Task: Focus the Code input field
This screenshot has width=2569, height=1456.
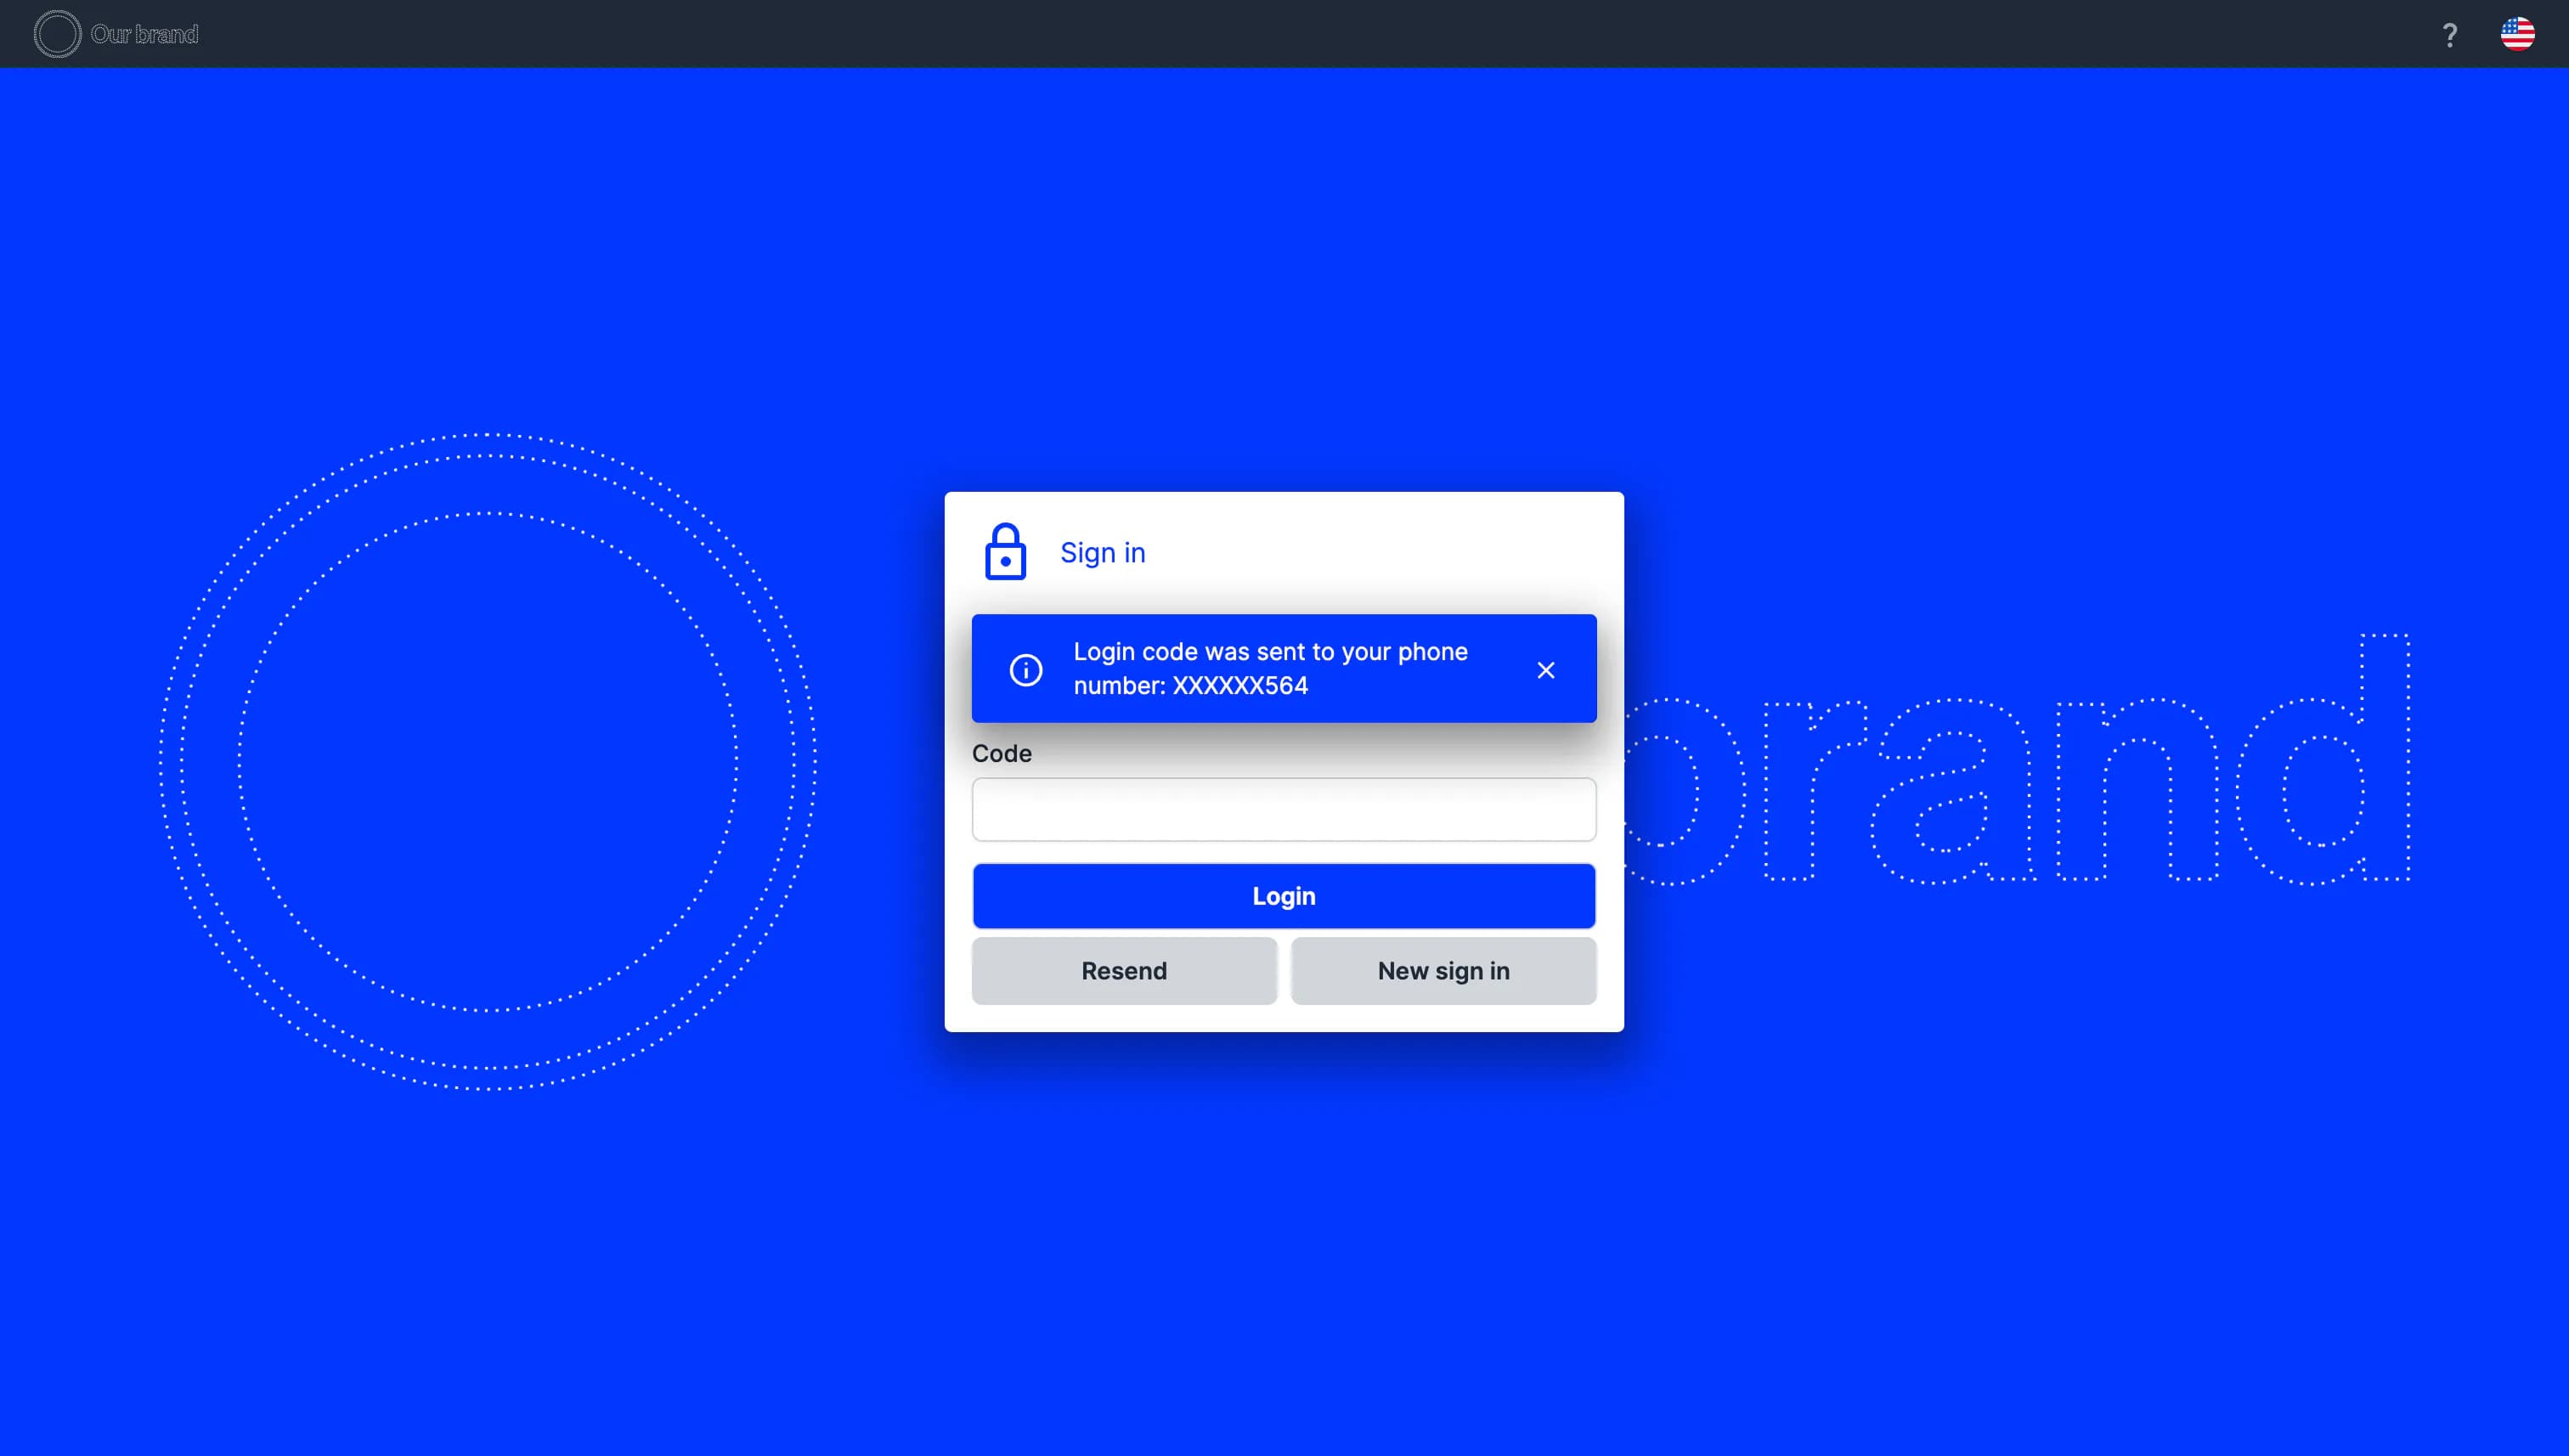Action: 1284,809
